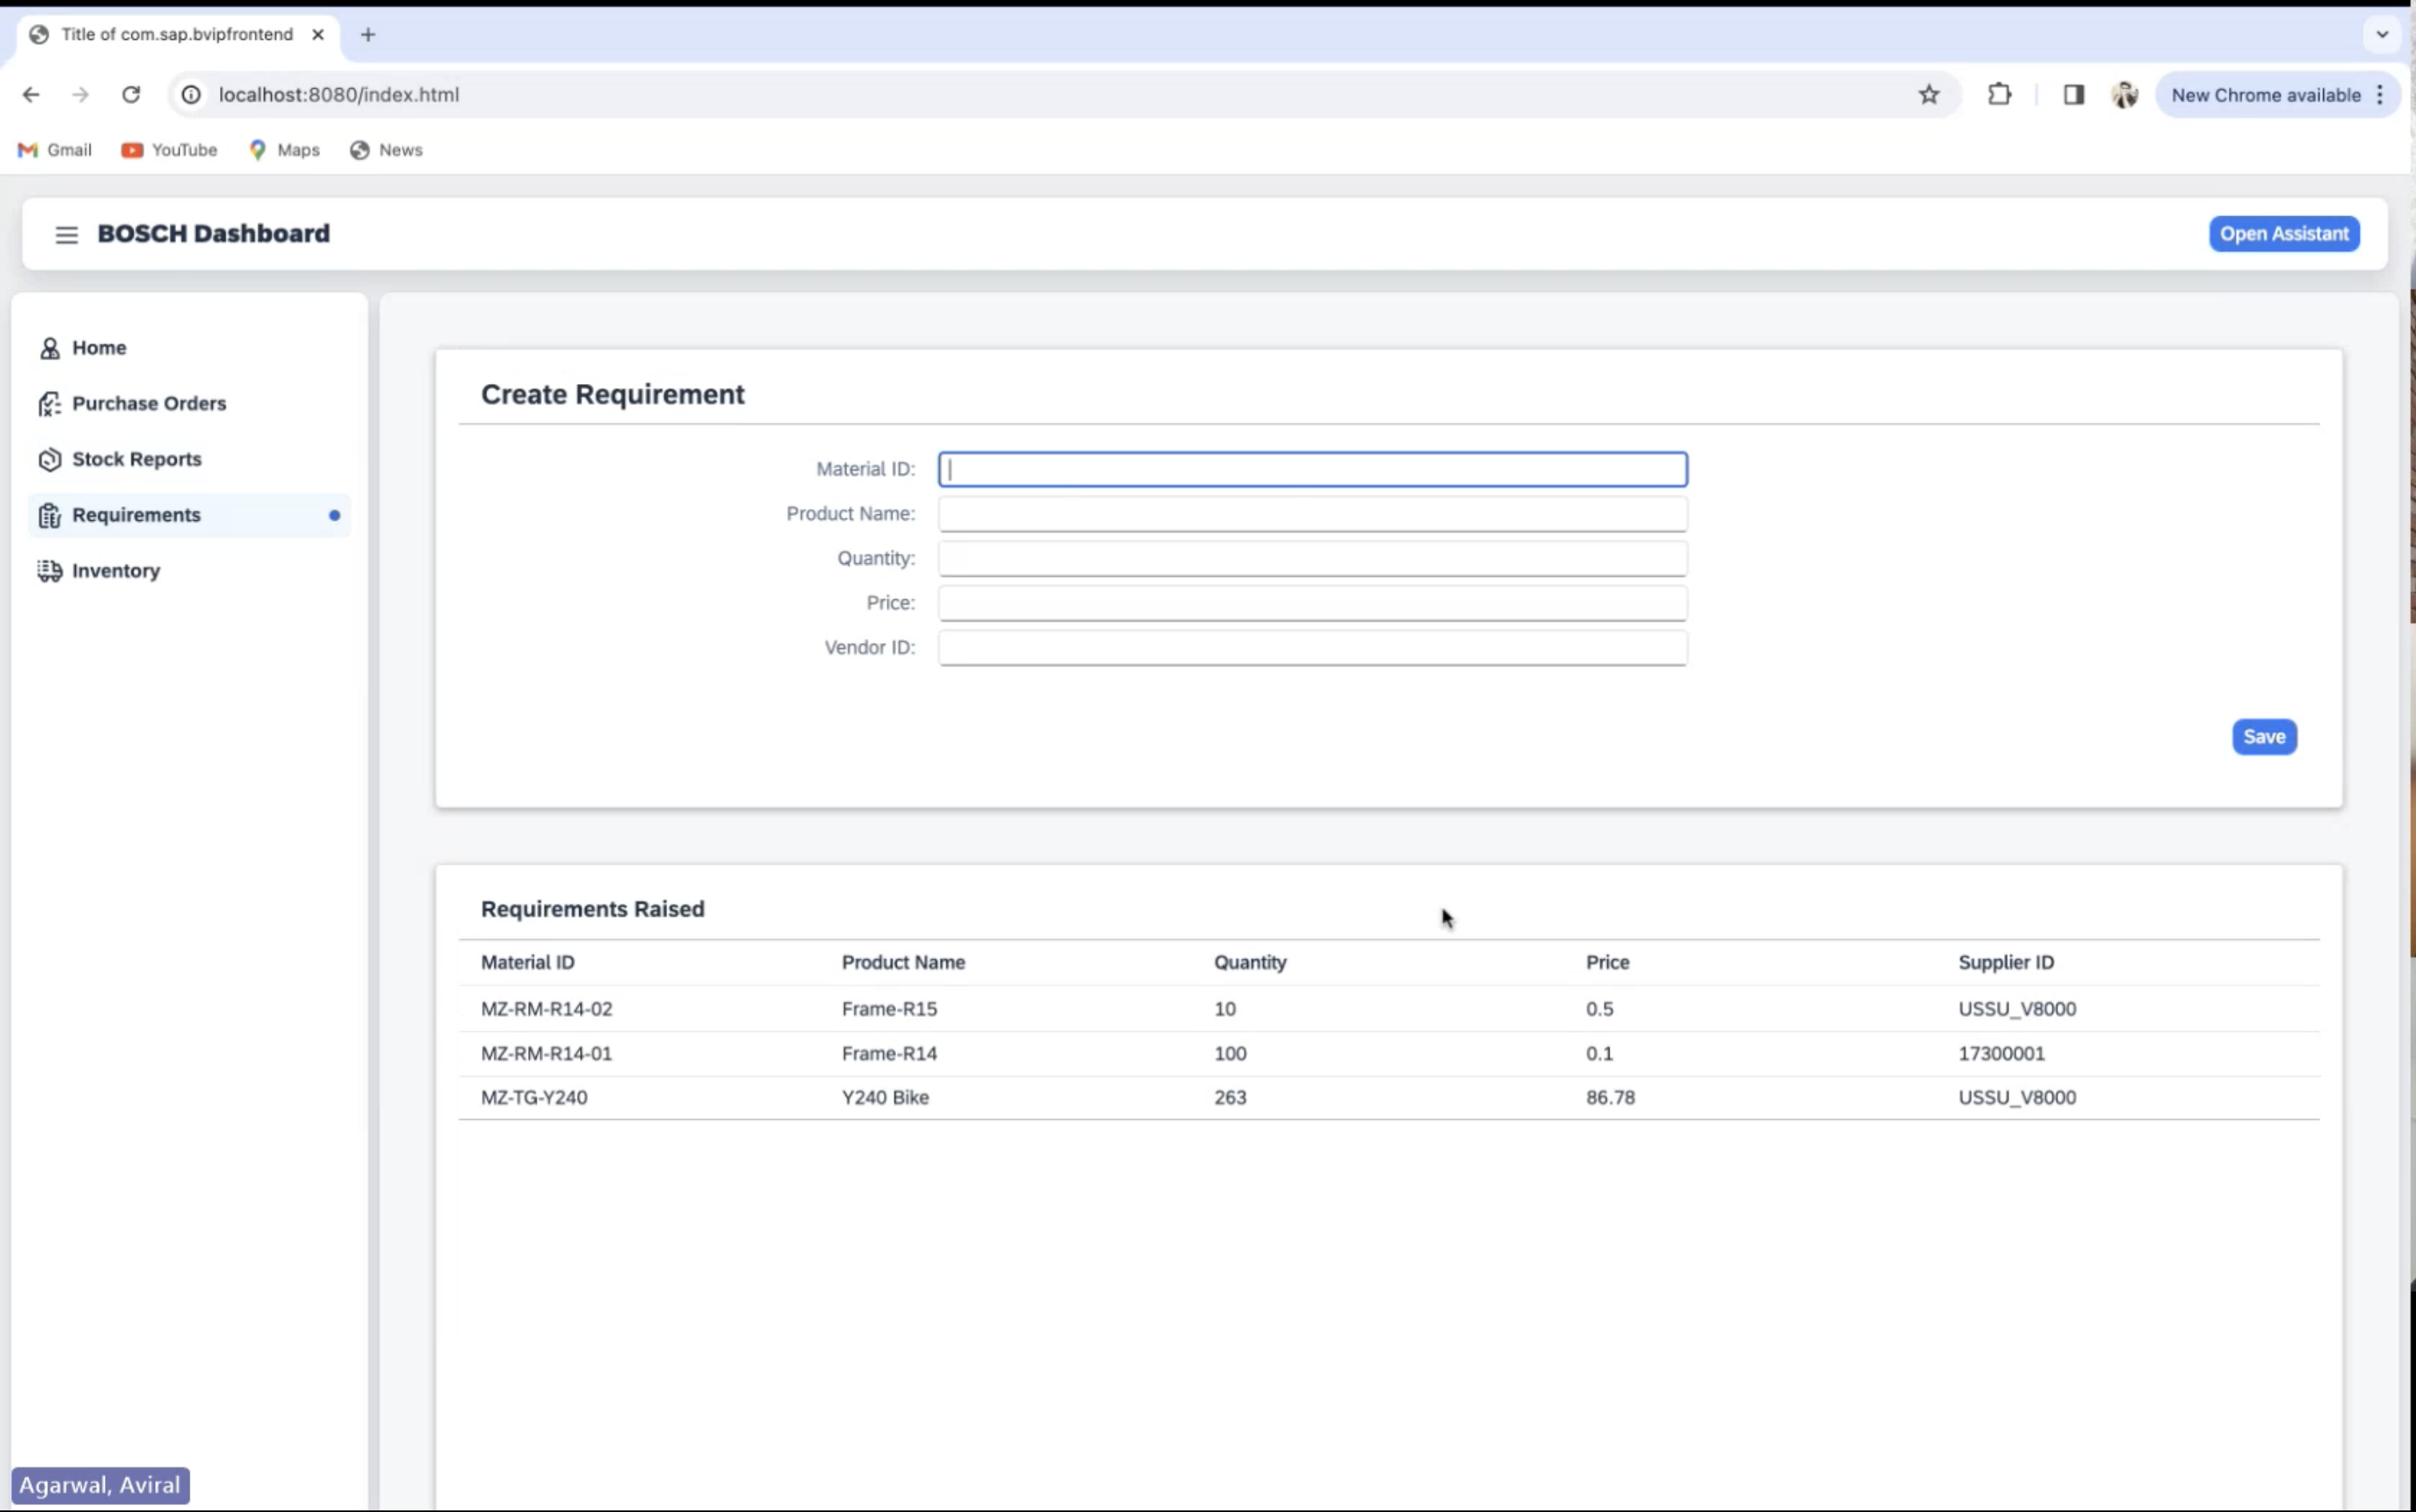Select the Stock Reports sidebar icon
The height and width of the screenshot is (1512, 2416).
tap(49, 459)
